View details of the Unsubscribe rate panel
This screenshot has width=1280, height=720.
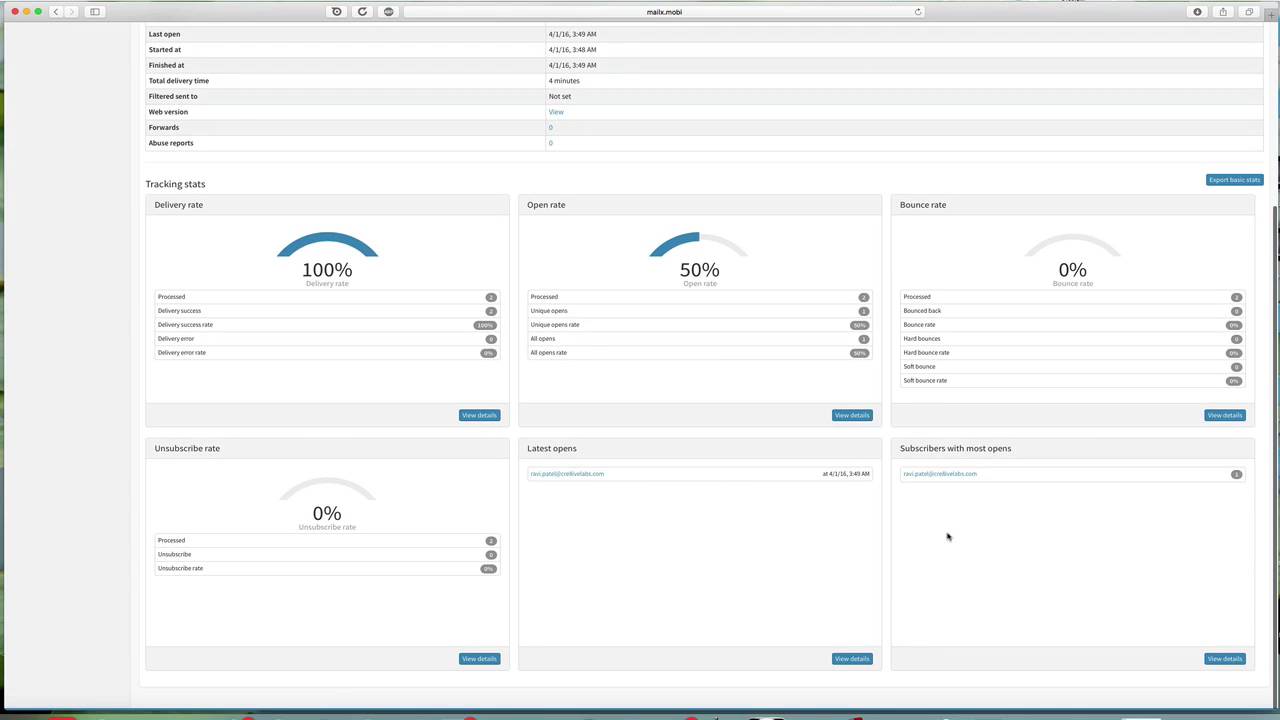point(479,659)
